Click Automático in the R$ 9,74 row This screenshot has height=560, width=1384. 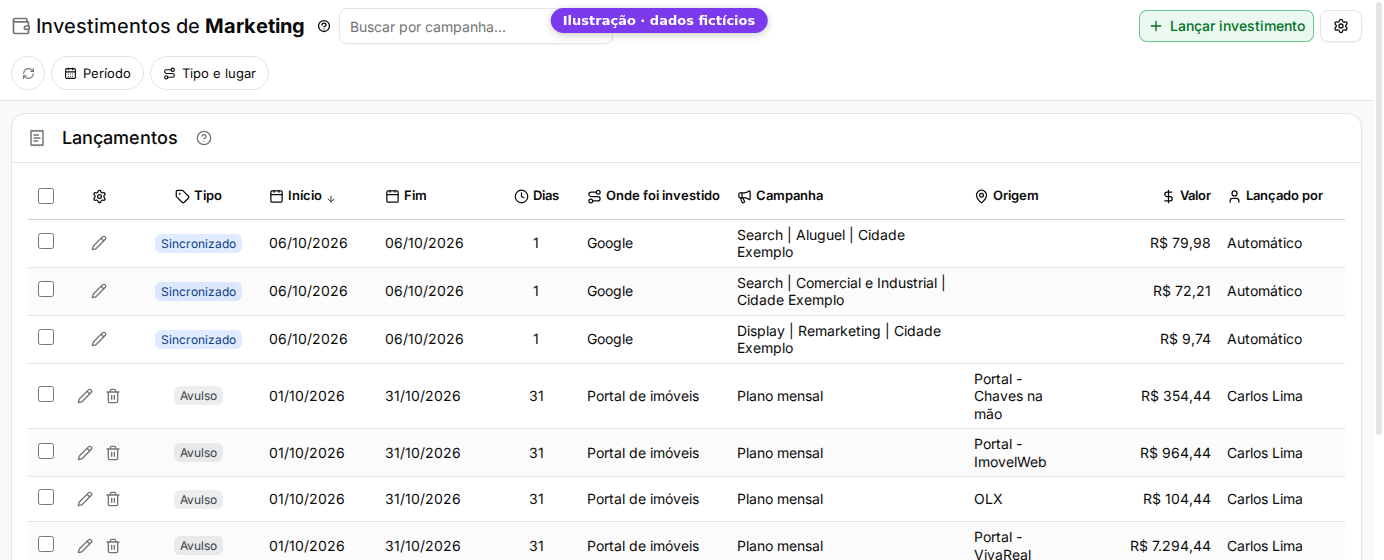(x=1265, y=339)
